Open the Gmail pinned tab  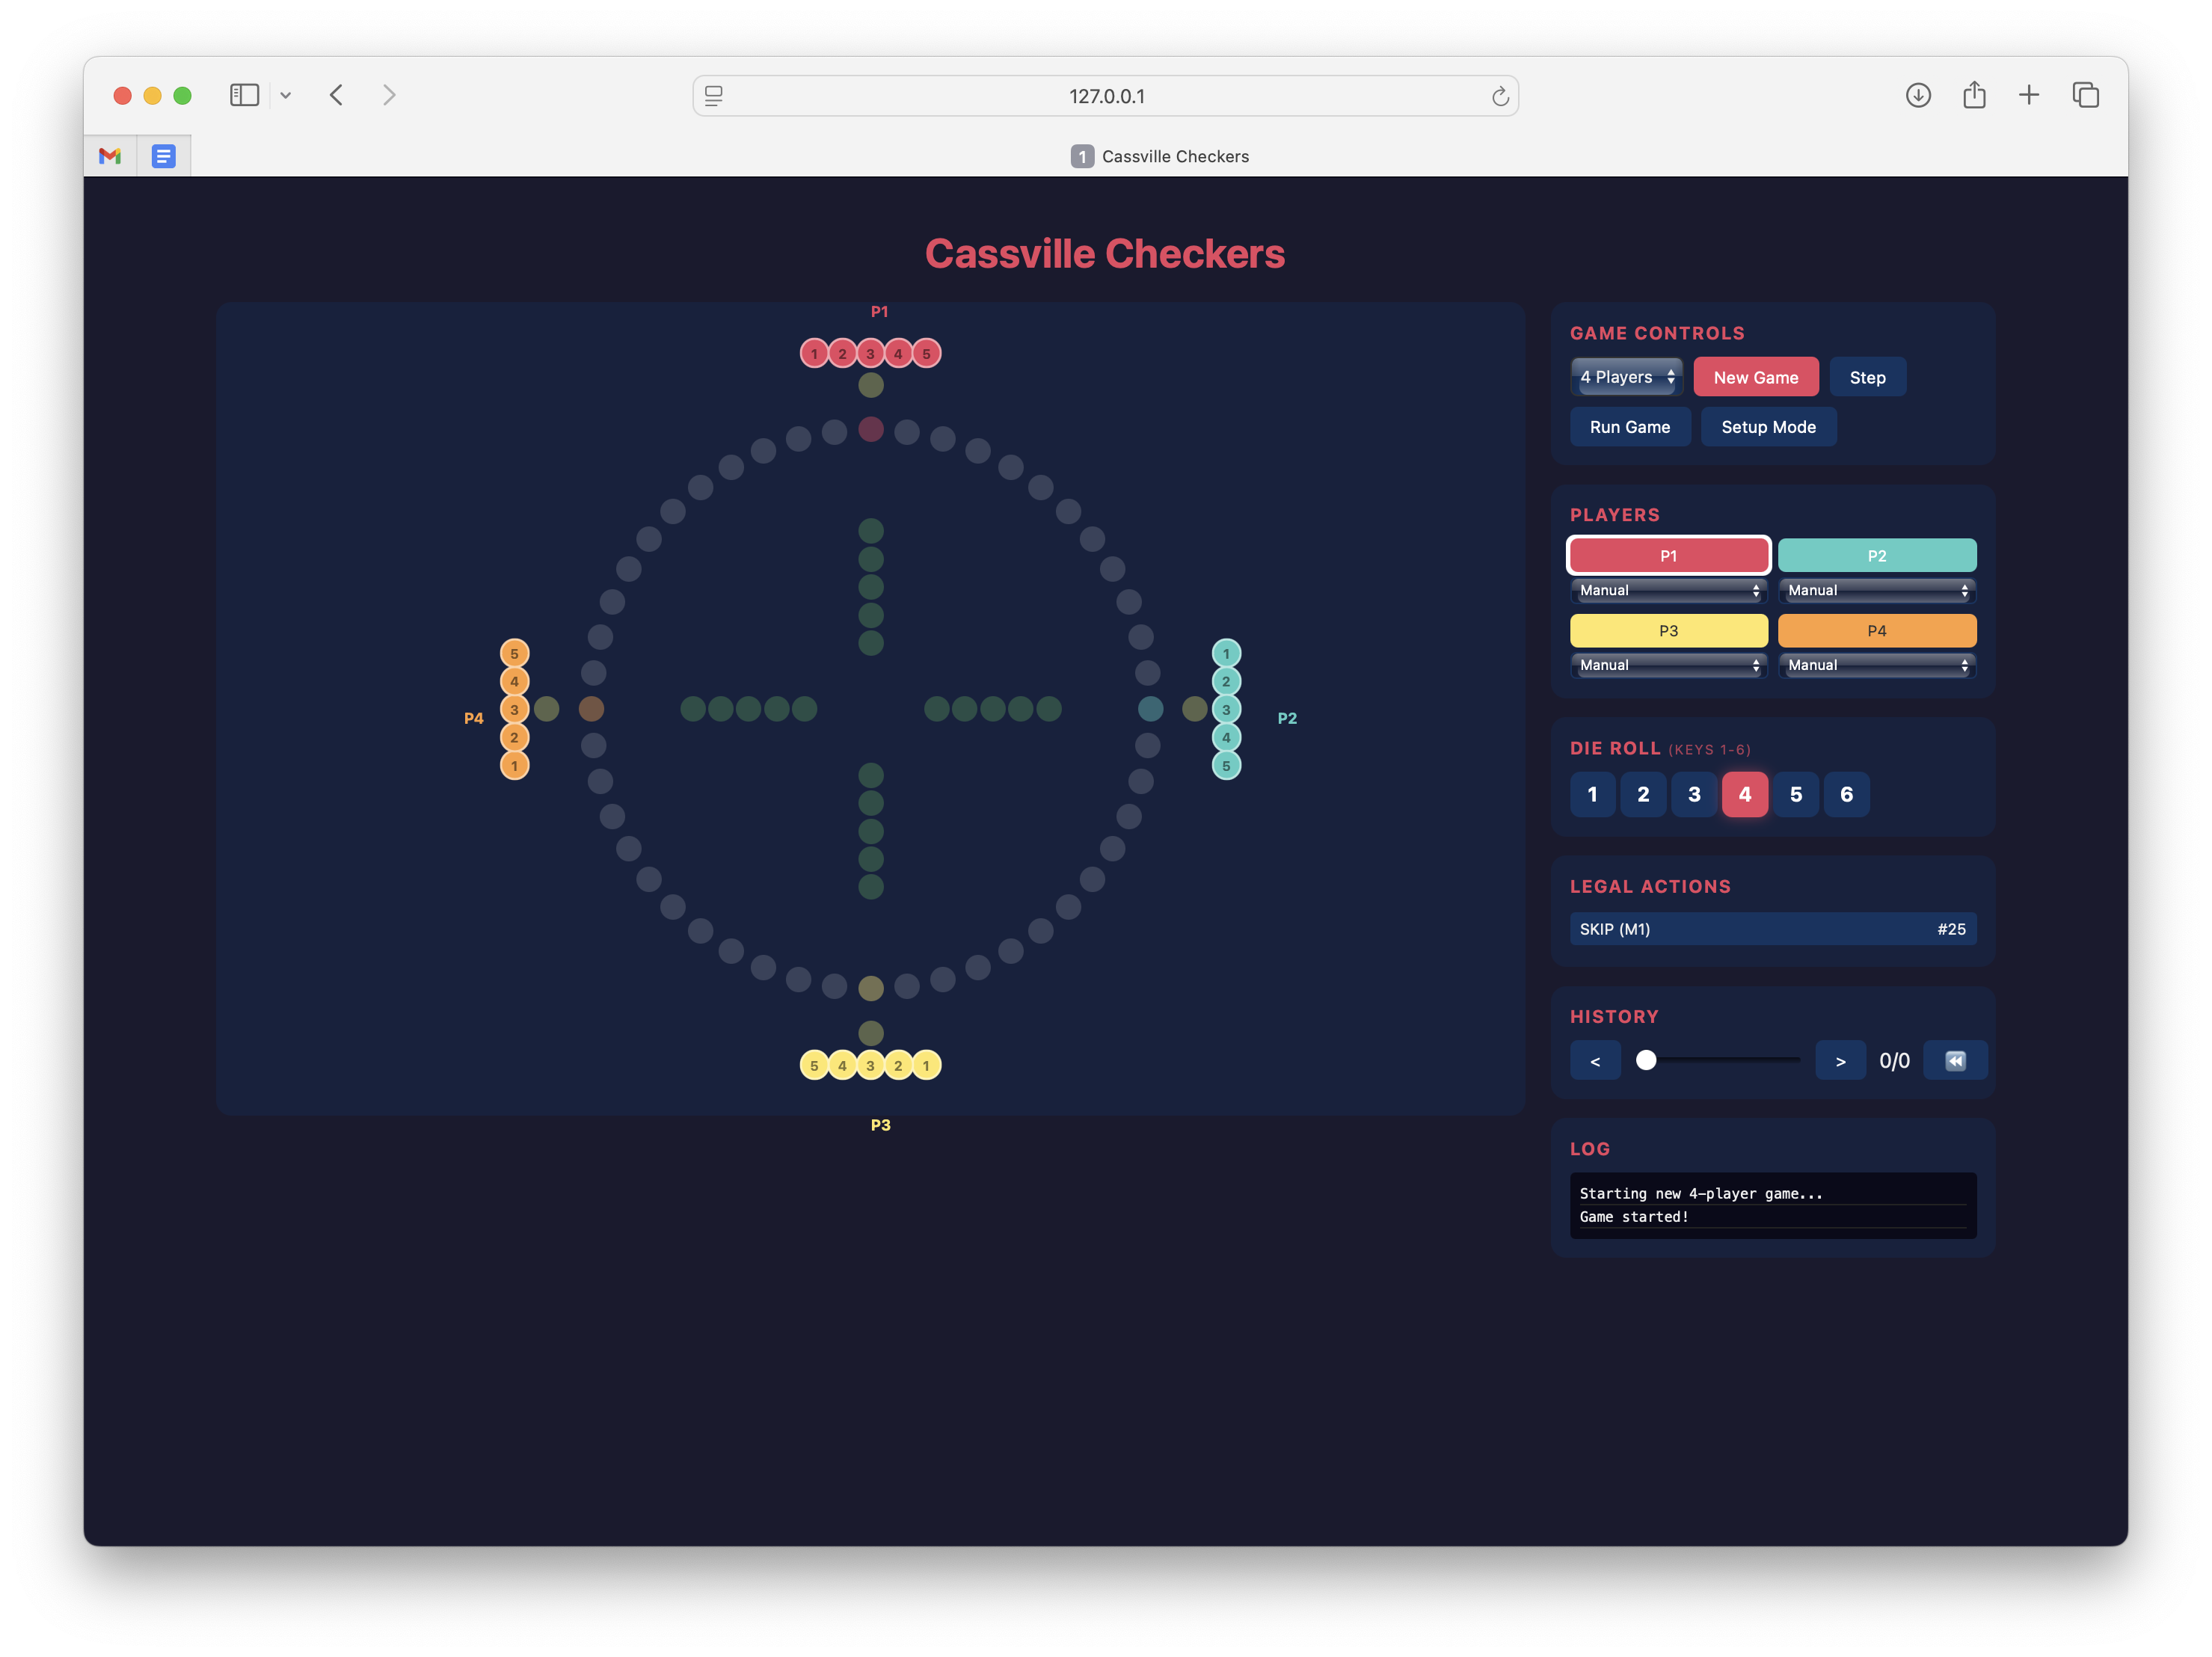(x=110, y=156)
